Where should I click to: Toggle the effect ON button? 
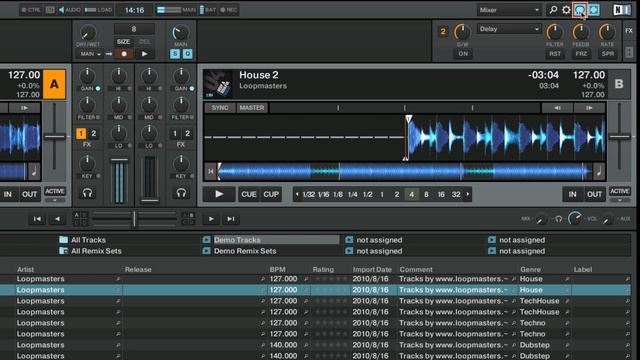463,53
